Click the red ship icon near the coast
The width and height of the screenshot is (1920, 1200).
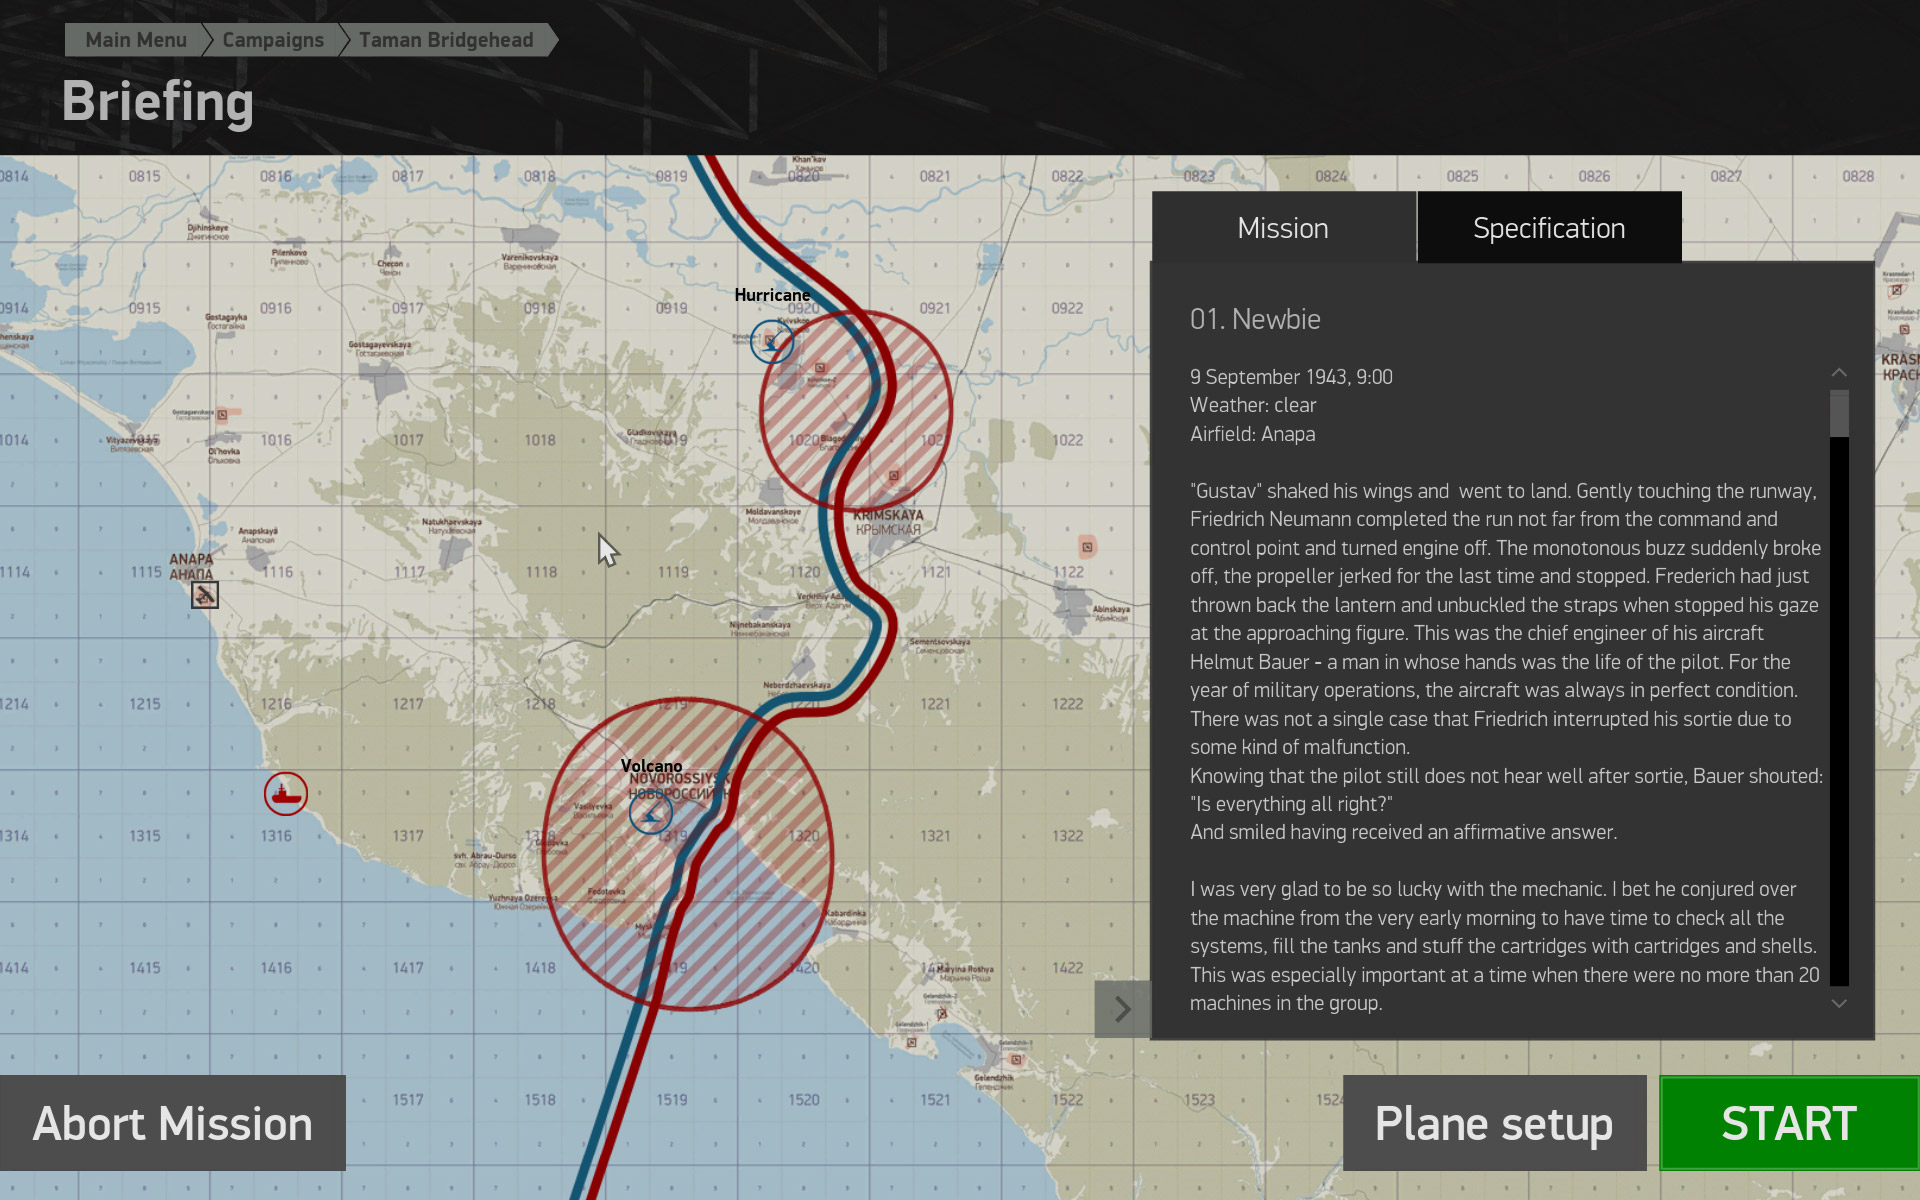(x=286, y=794)
